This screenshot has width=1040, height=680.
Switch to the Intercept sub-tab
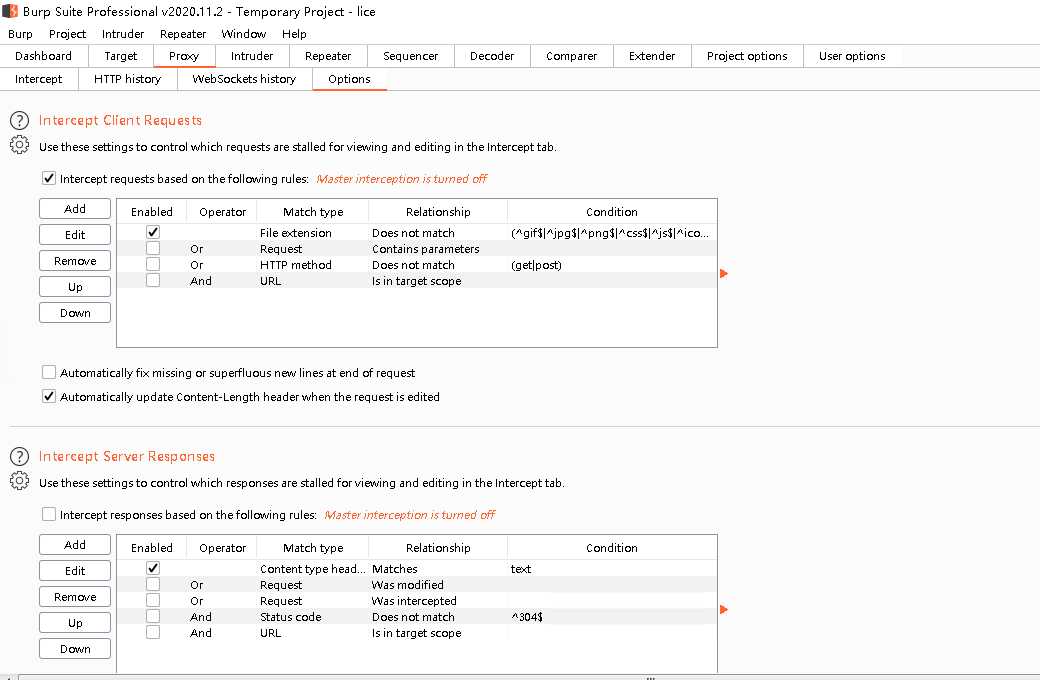tap(38, 79)
